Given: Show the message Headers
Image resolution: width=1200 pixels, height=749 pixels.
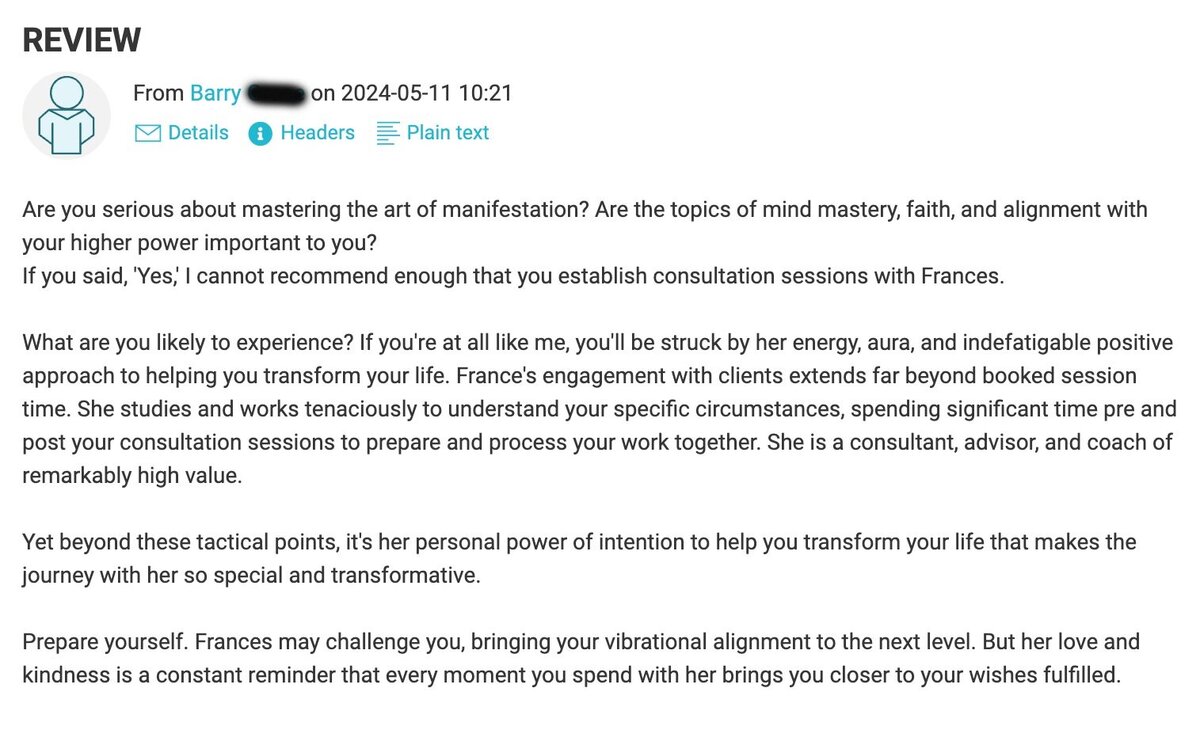Looking at the screenshot, I should pyautogui.click(x=317, y=133).
